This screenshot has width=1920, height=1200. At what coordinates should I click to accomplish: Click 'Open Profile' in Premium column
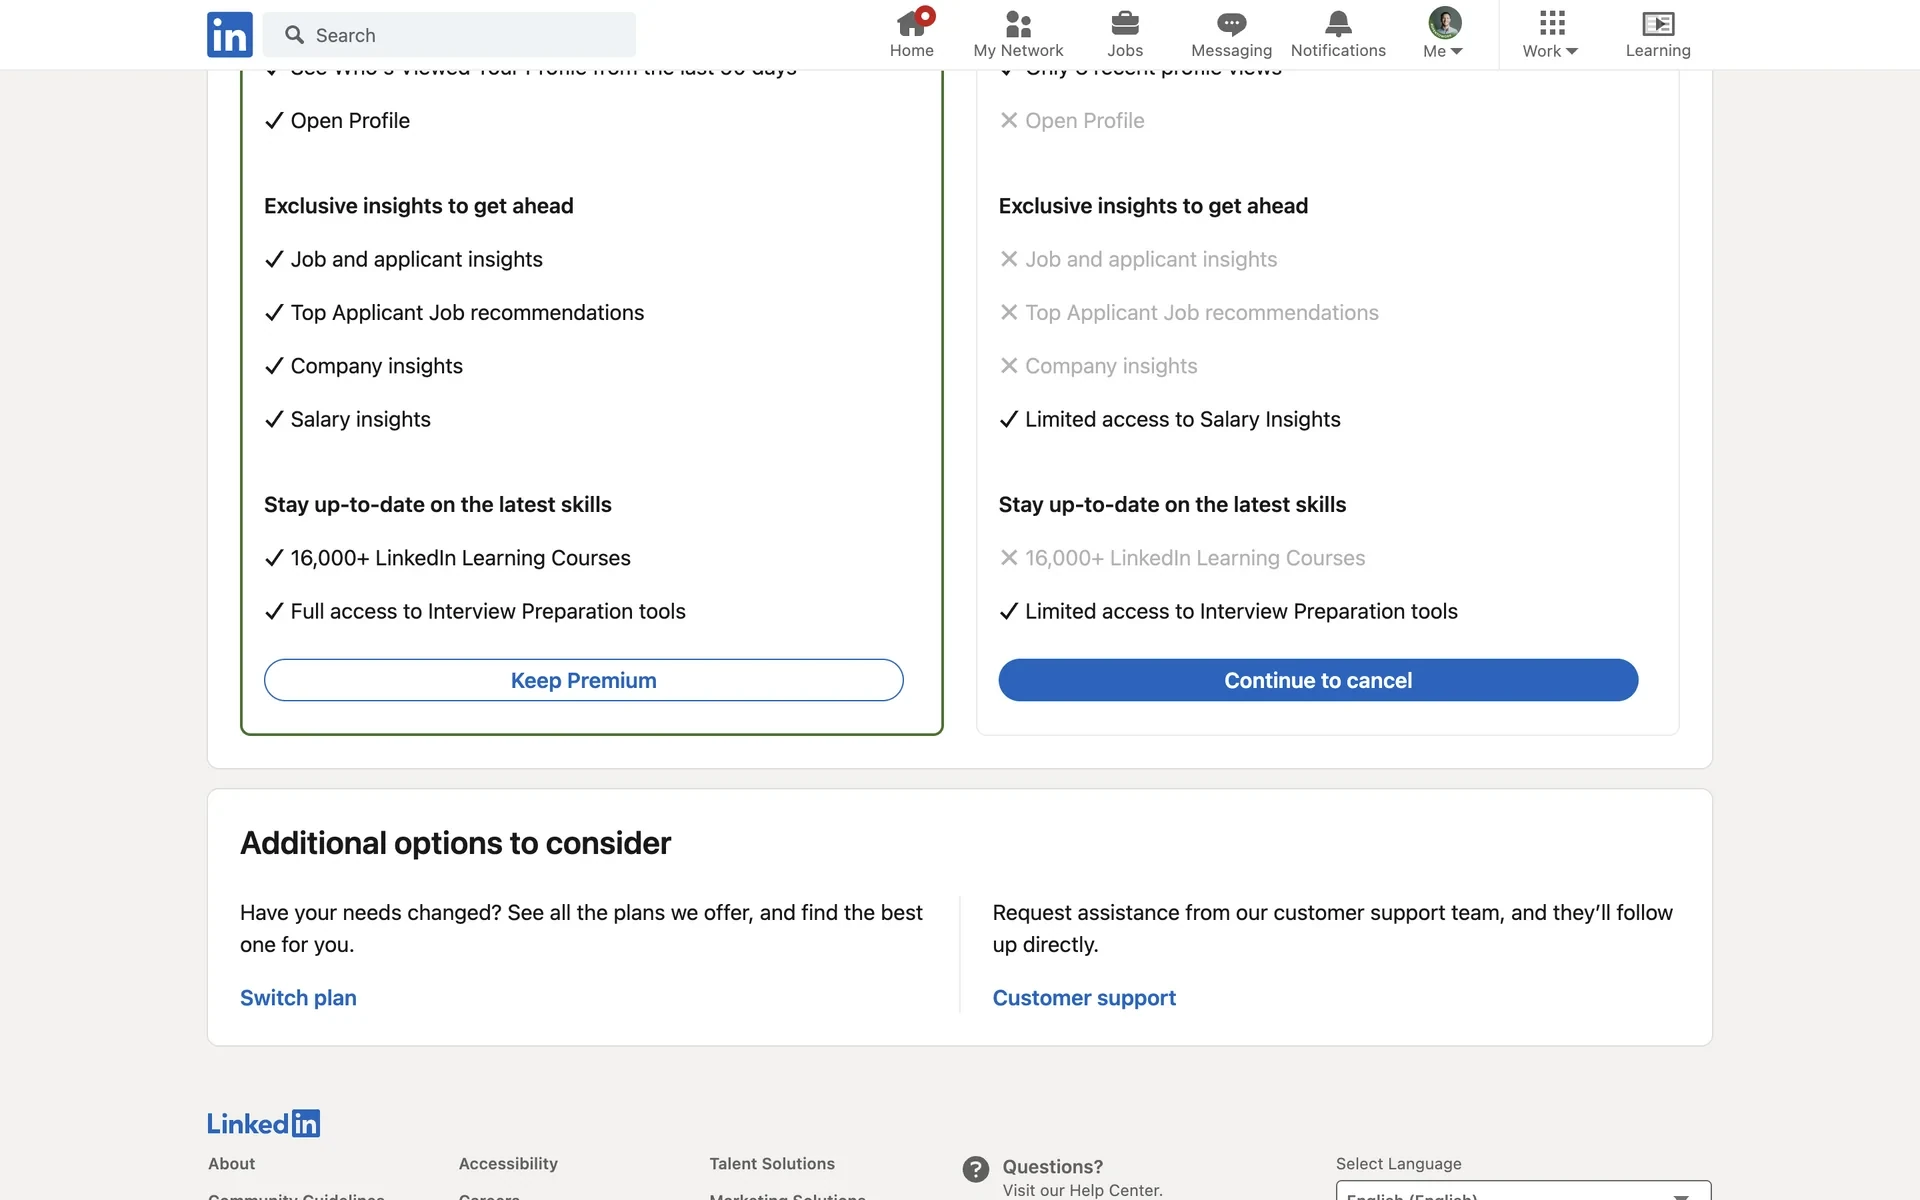point(350,121)
